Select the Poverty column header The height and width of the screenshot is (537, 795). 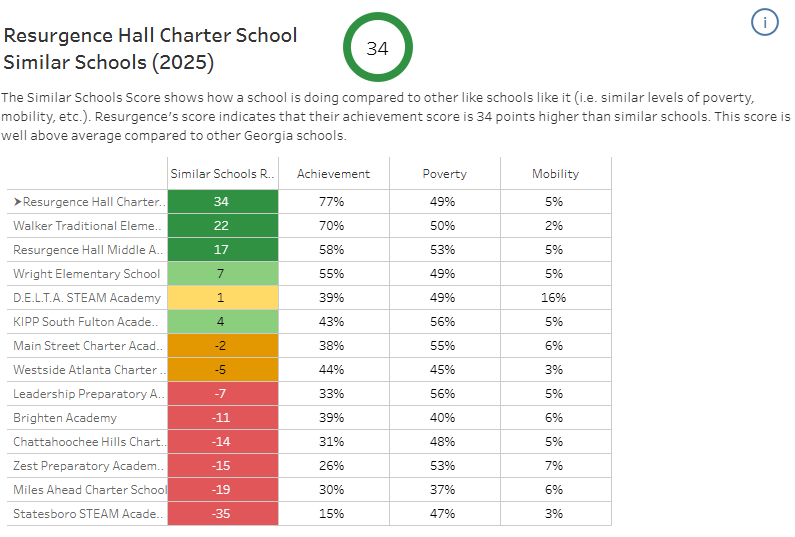[444, 174]
